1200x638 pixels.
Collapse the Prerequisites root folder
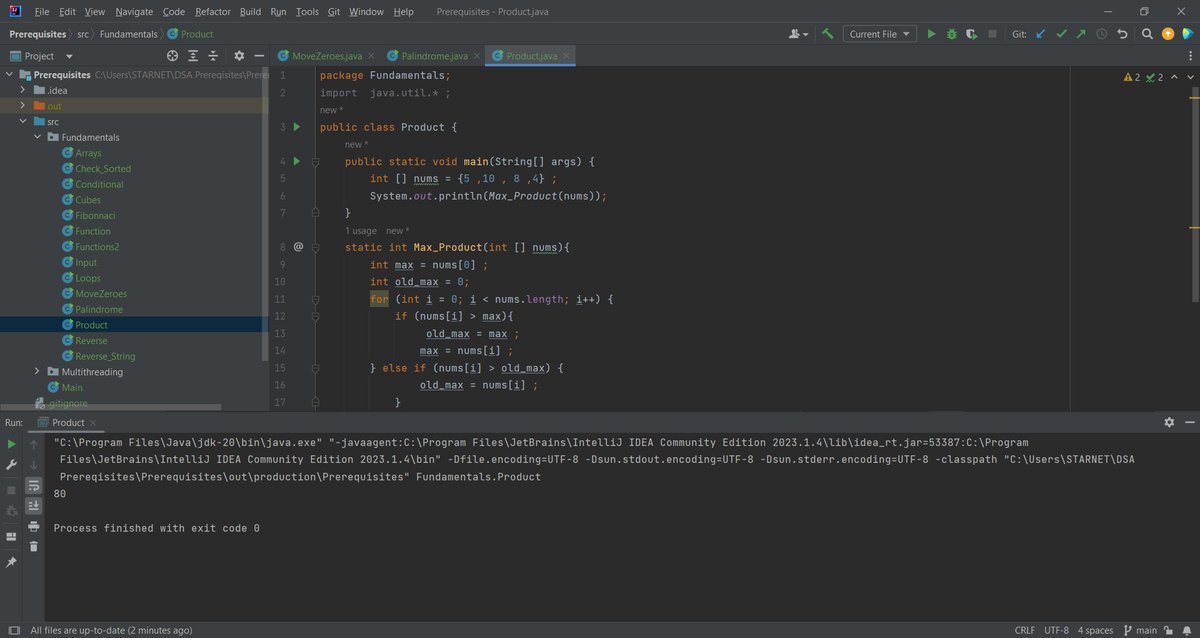coord(10,75)
